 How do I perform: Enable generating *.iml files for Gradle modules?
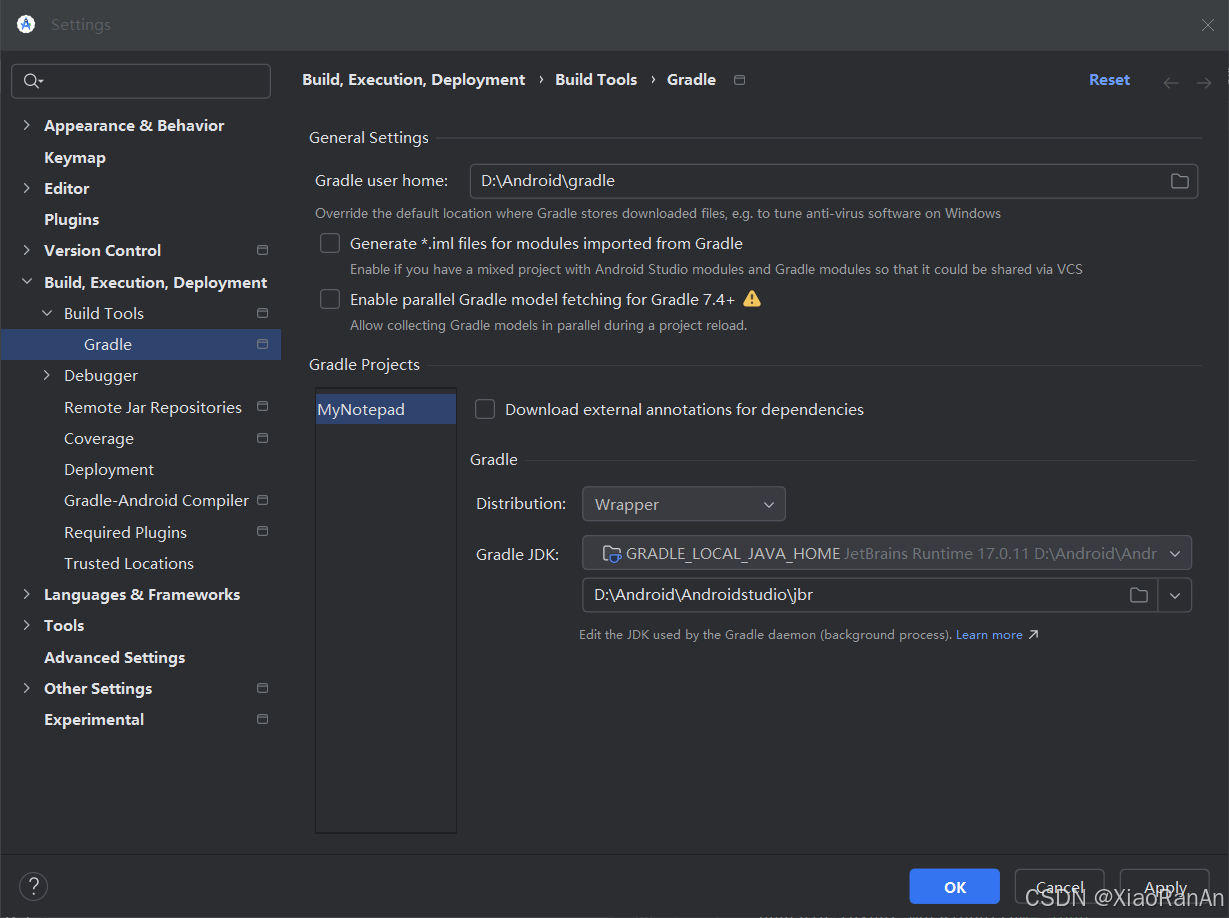[x=330, y=243]
